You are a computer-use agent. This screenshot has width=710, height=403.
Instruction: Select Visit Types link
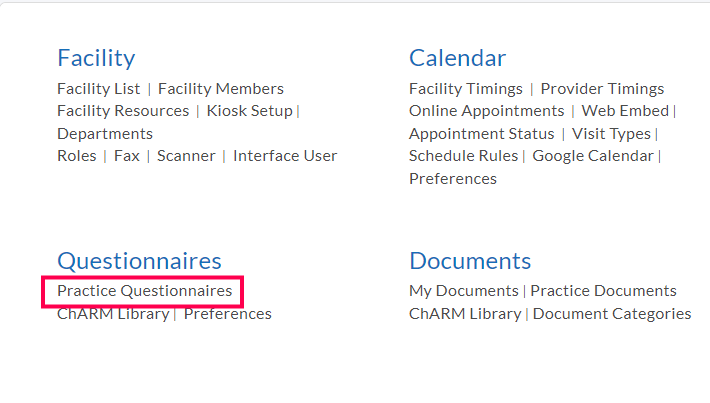(x=611, y=134)
